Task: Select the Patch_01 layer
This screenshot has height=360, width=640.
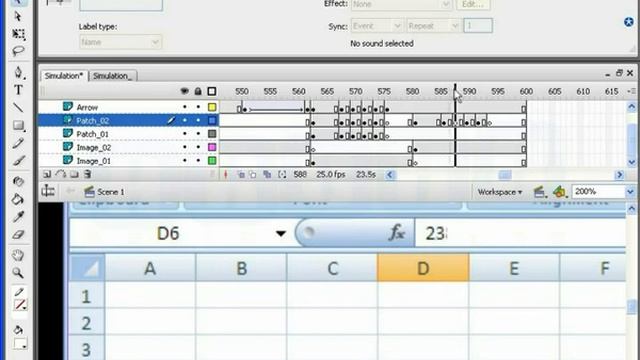Action: (x=93, y=134)
